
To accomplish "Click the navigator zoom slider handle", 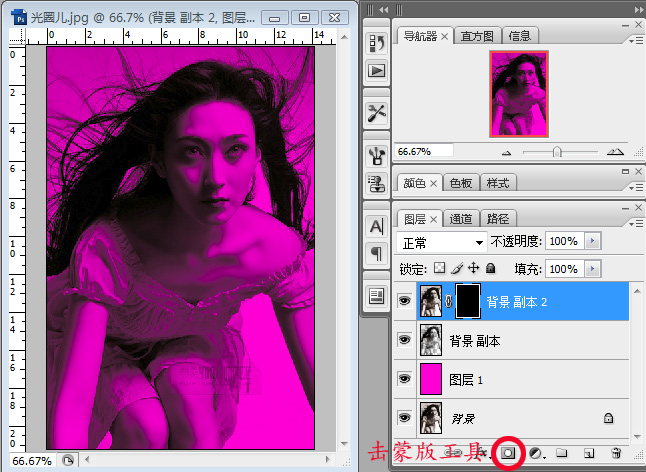I will pos(557,152).
